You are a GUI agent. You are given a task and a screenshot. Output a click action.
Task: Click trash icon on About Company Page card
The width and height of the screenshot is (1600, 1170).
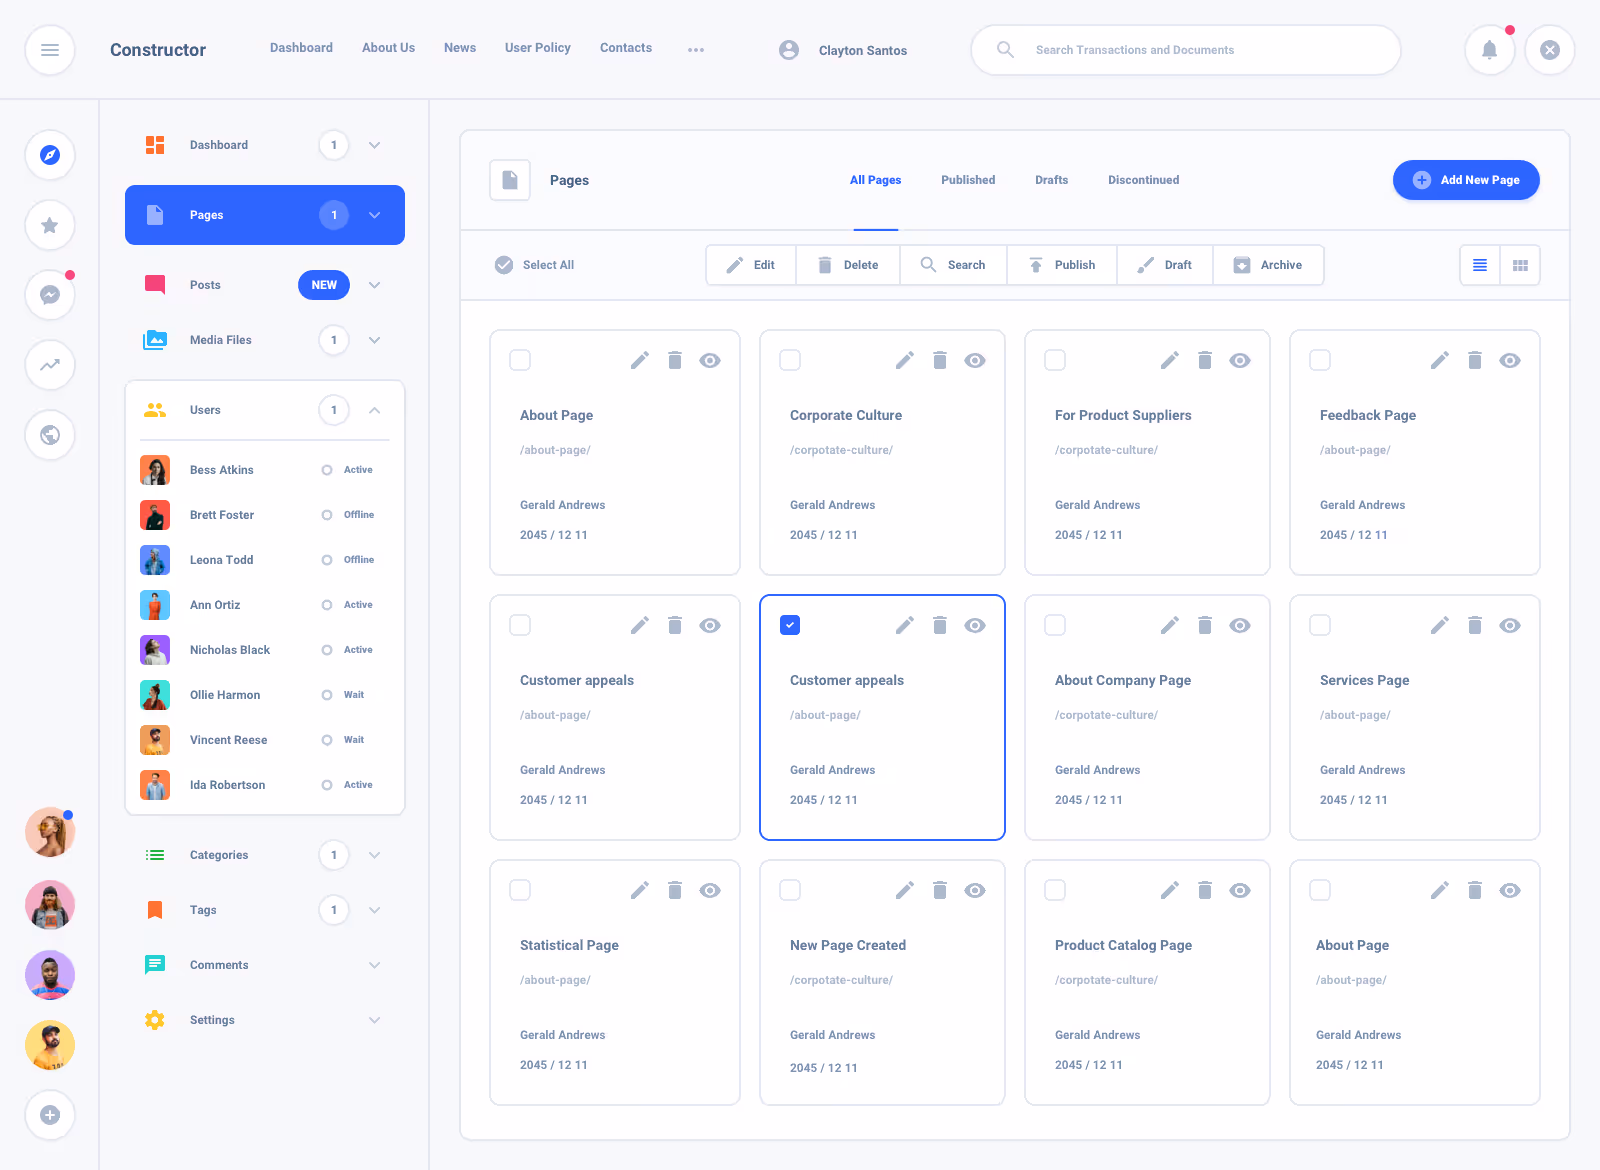[1205, 625]
